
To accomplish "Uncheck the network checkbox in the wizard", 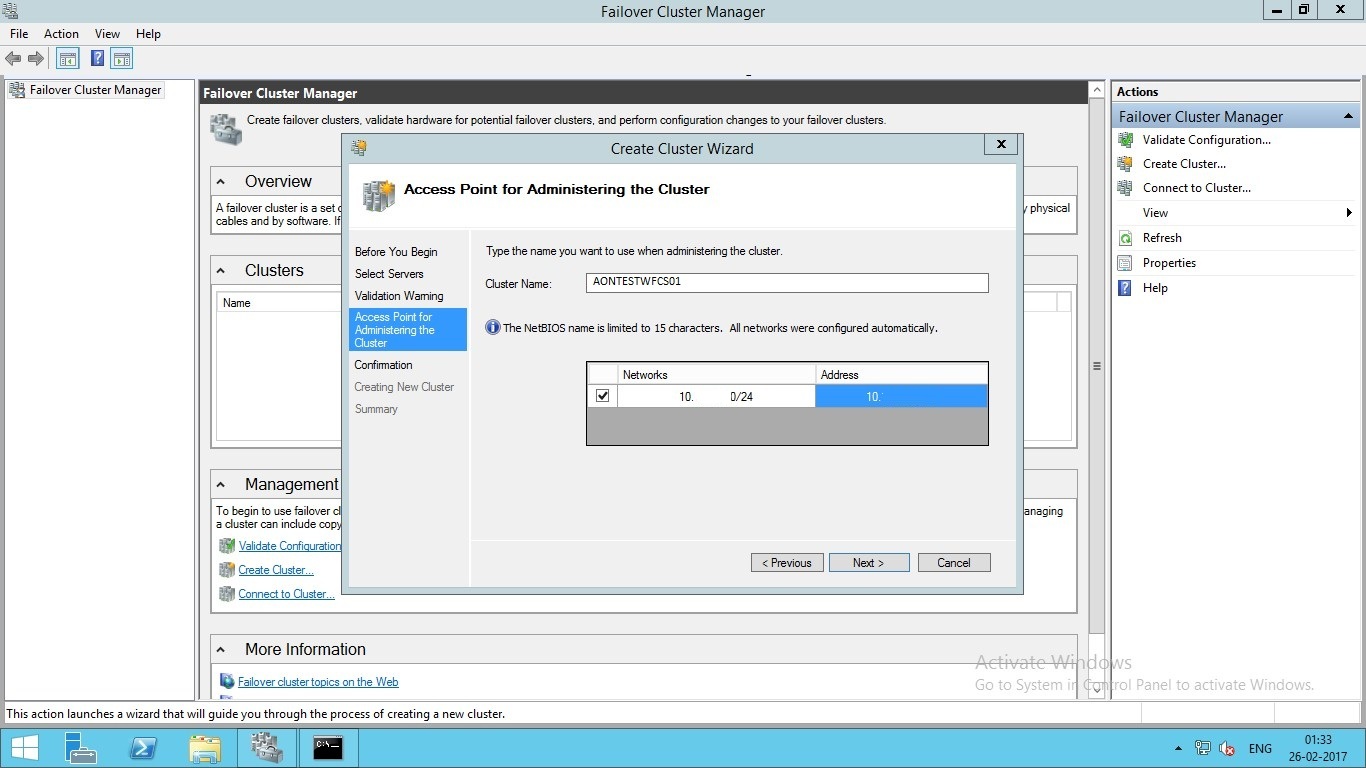I will click(x=603, y=396).
